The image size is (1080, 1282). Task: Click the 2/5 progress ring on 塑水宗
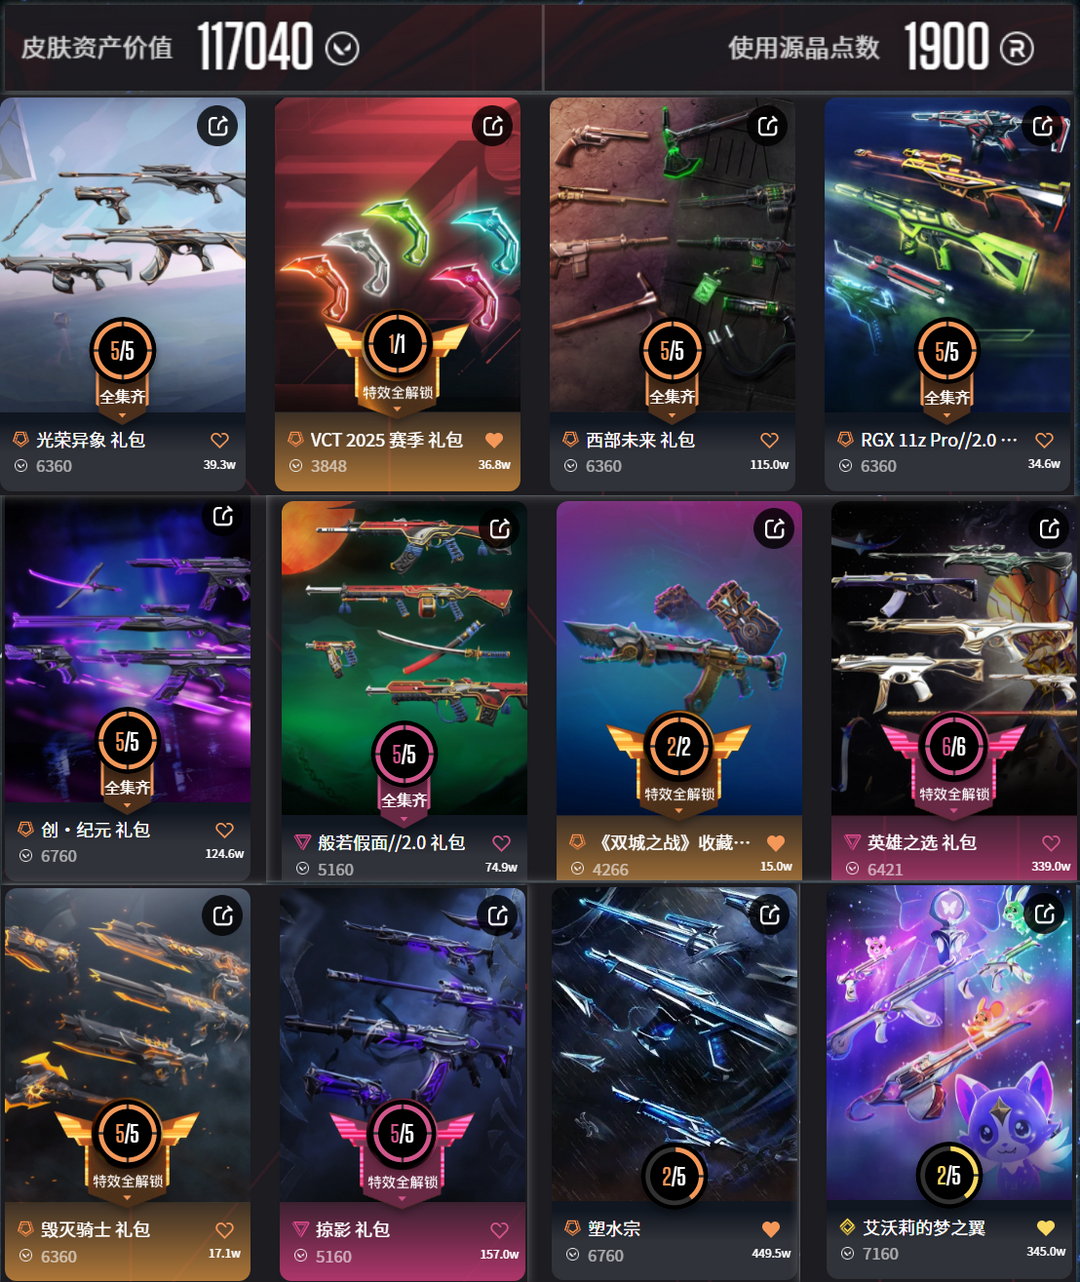[x=674, y=1177]
